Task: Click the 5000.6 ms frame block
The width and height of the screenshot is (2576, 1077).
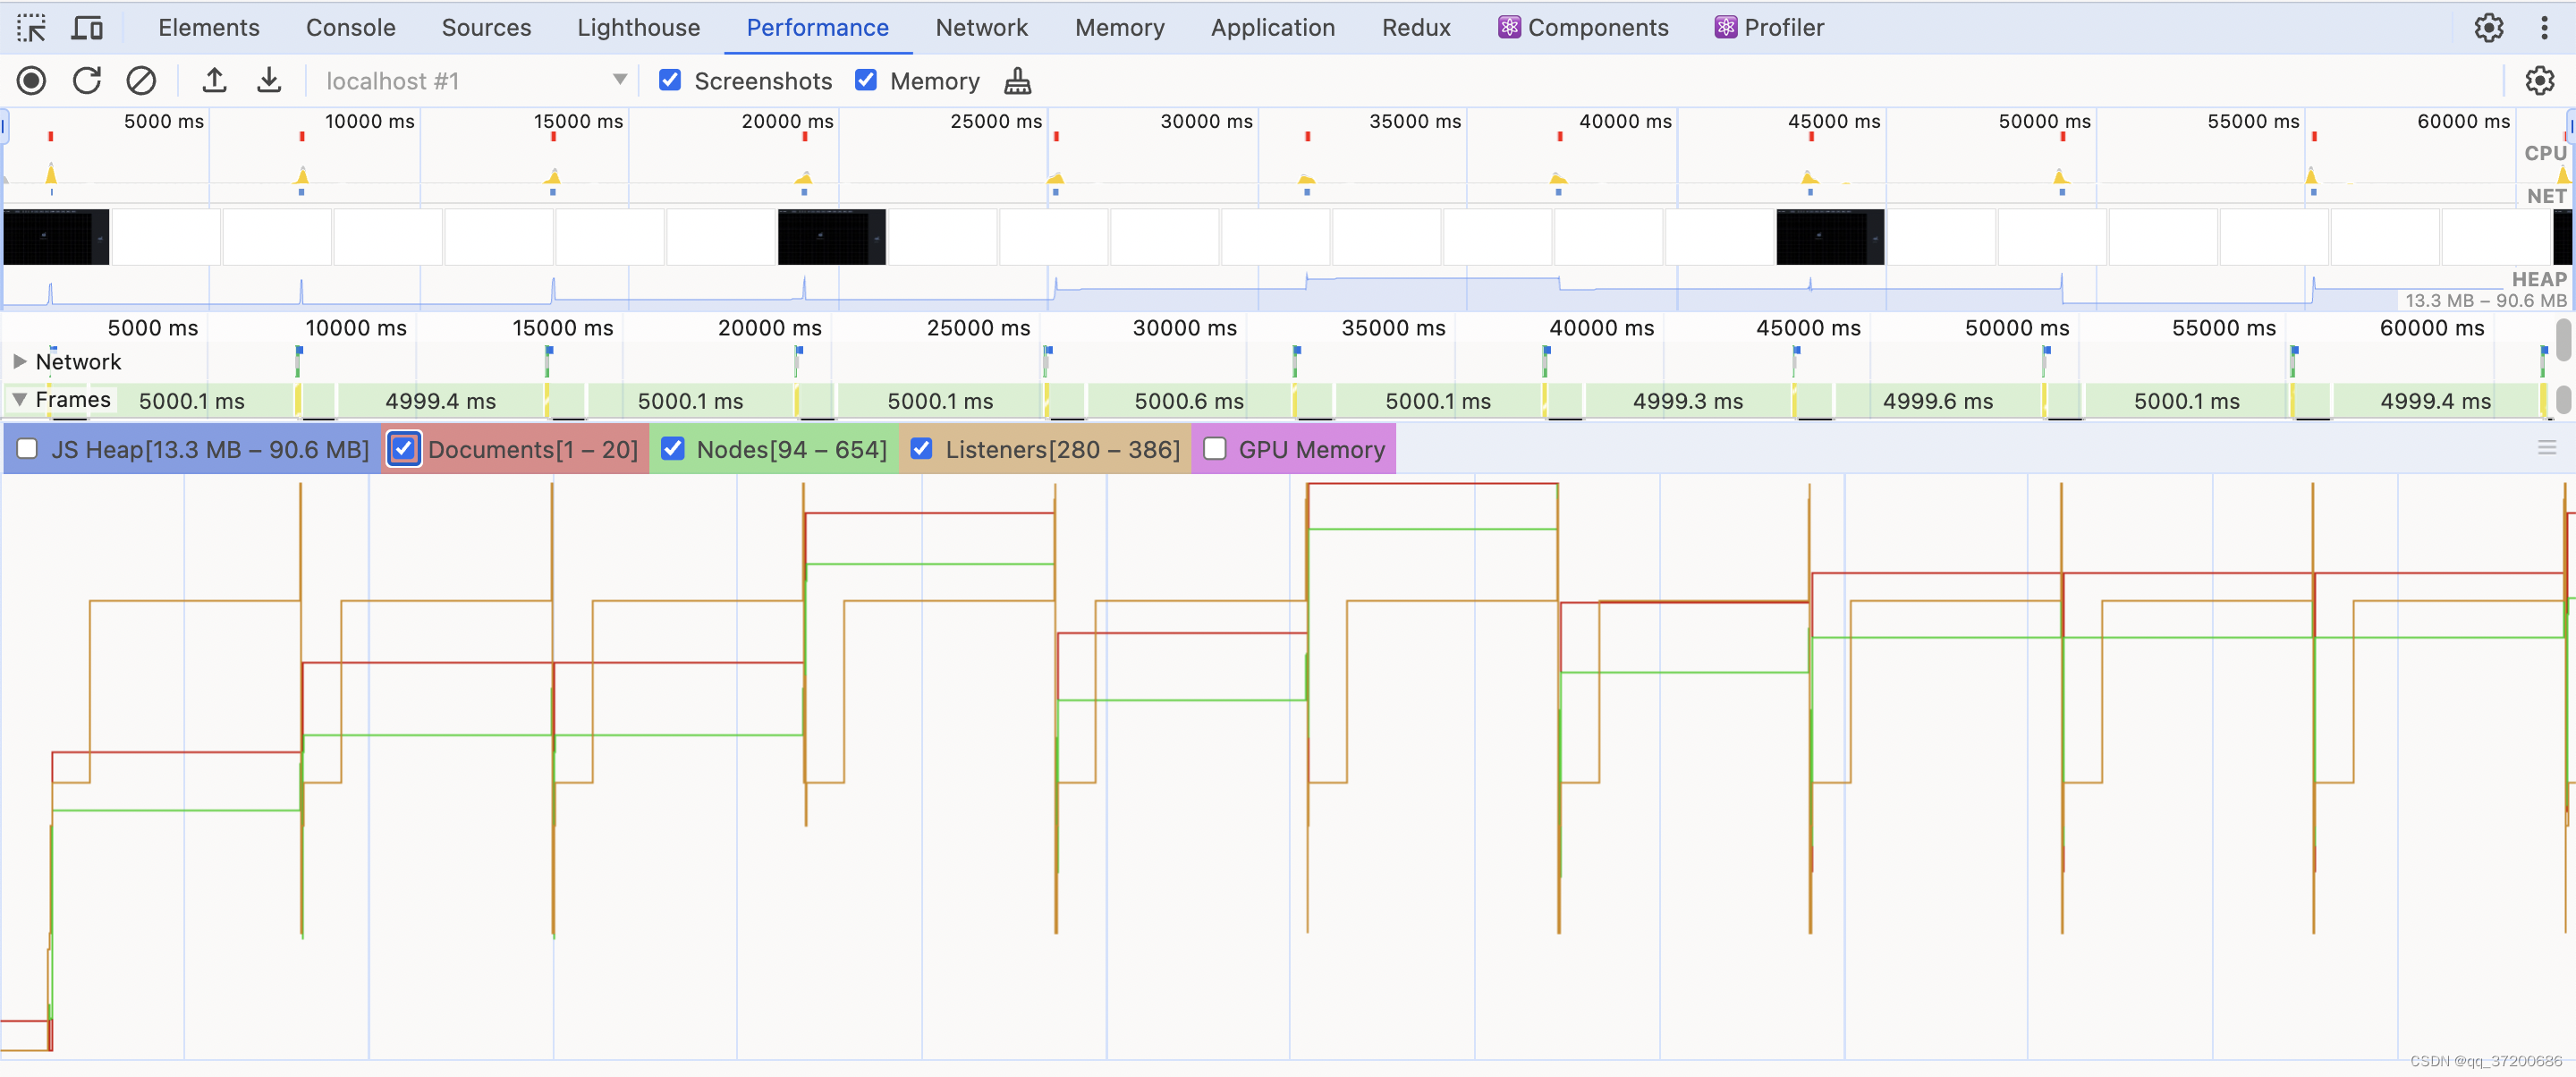Action: coord(1188,401)
